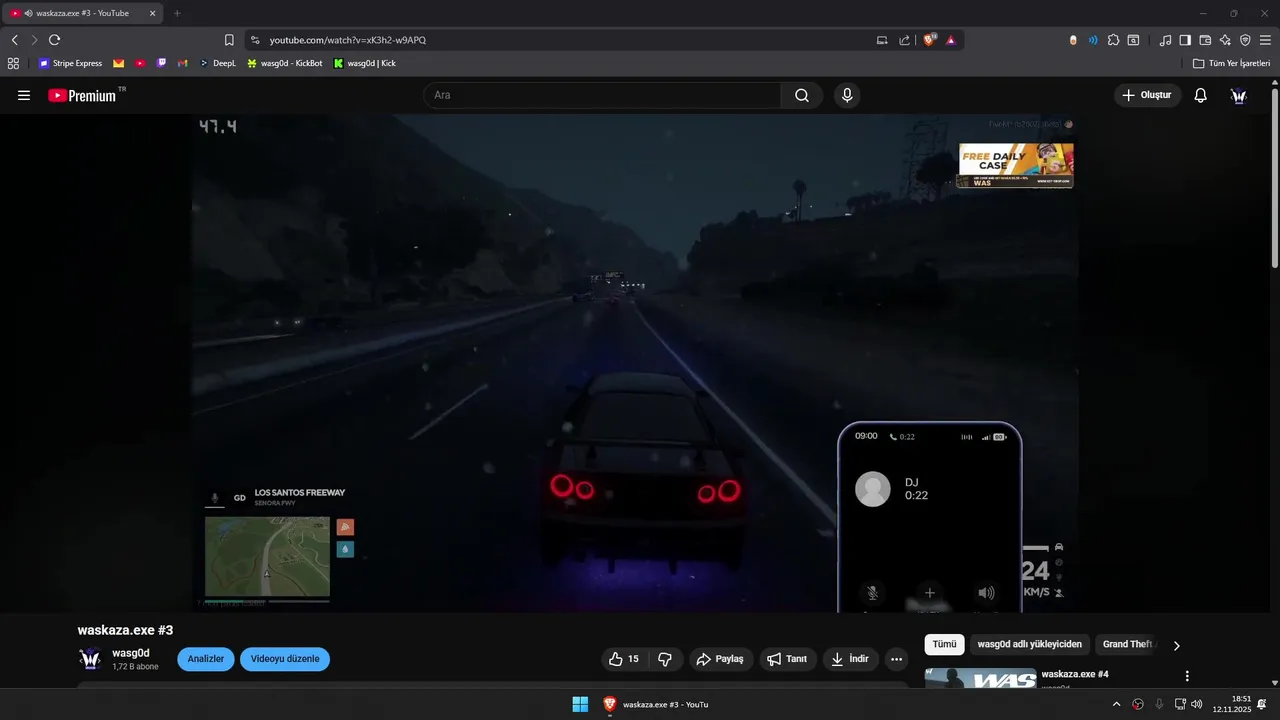Image resolution: width=1280 pixels, height=720 pixels.
Task: Click the Paylaş share button
Action: point(720,659)
